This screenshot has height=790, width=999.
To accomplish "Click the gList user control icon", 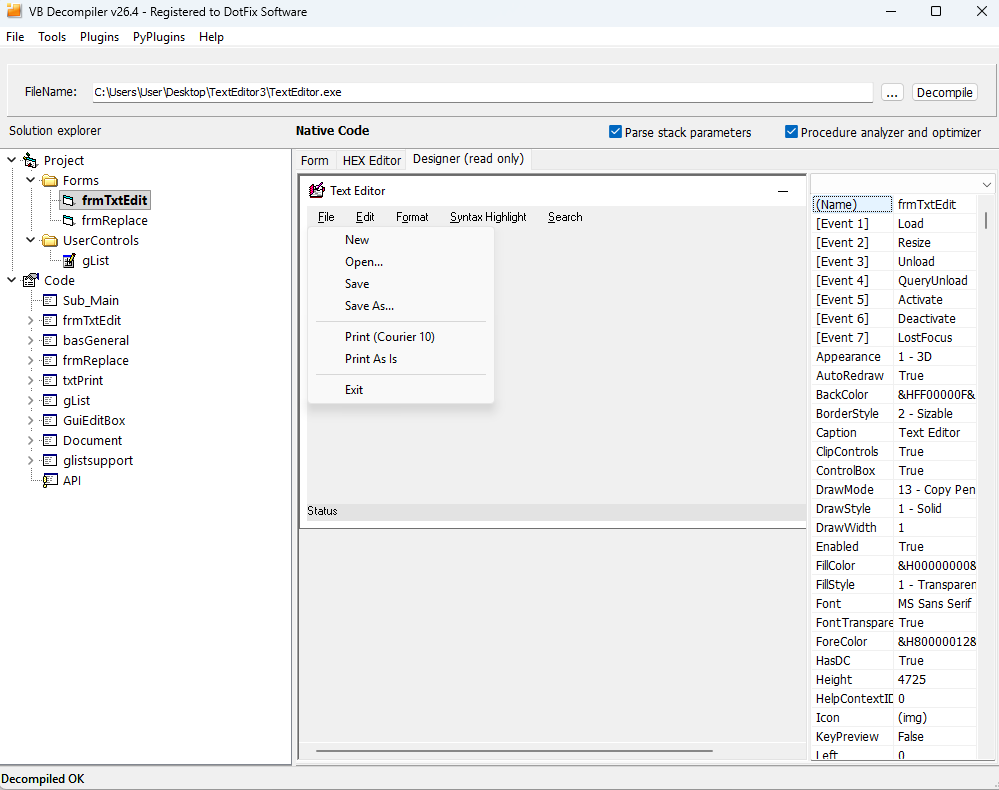I will [x=69, y=261].
